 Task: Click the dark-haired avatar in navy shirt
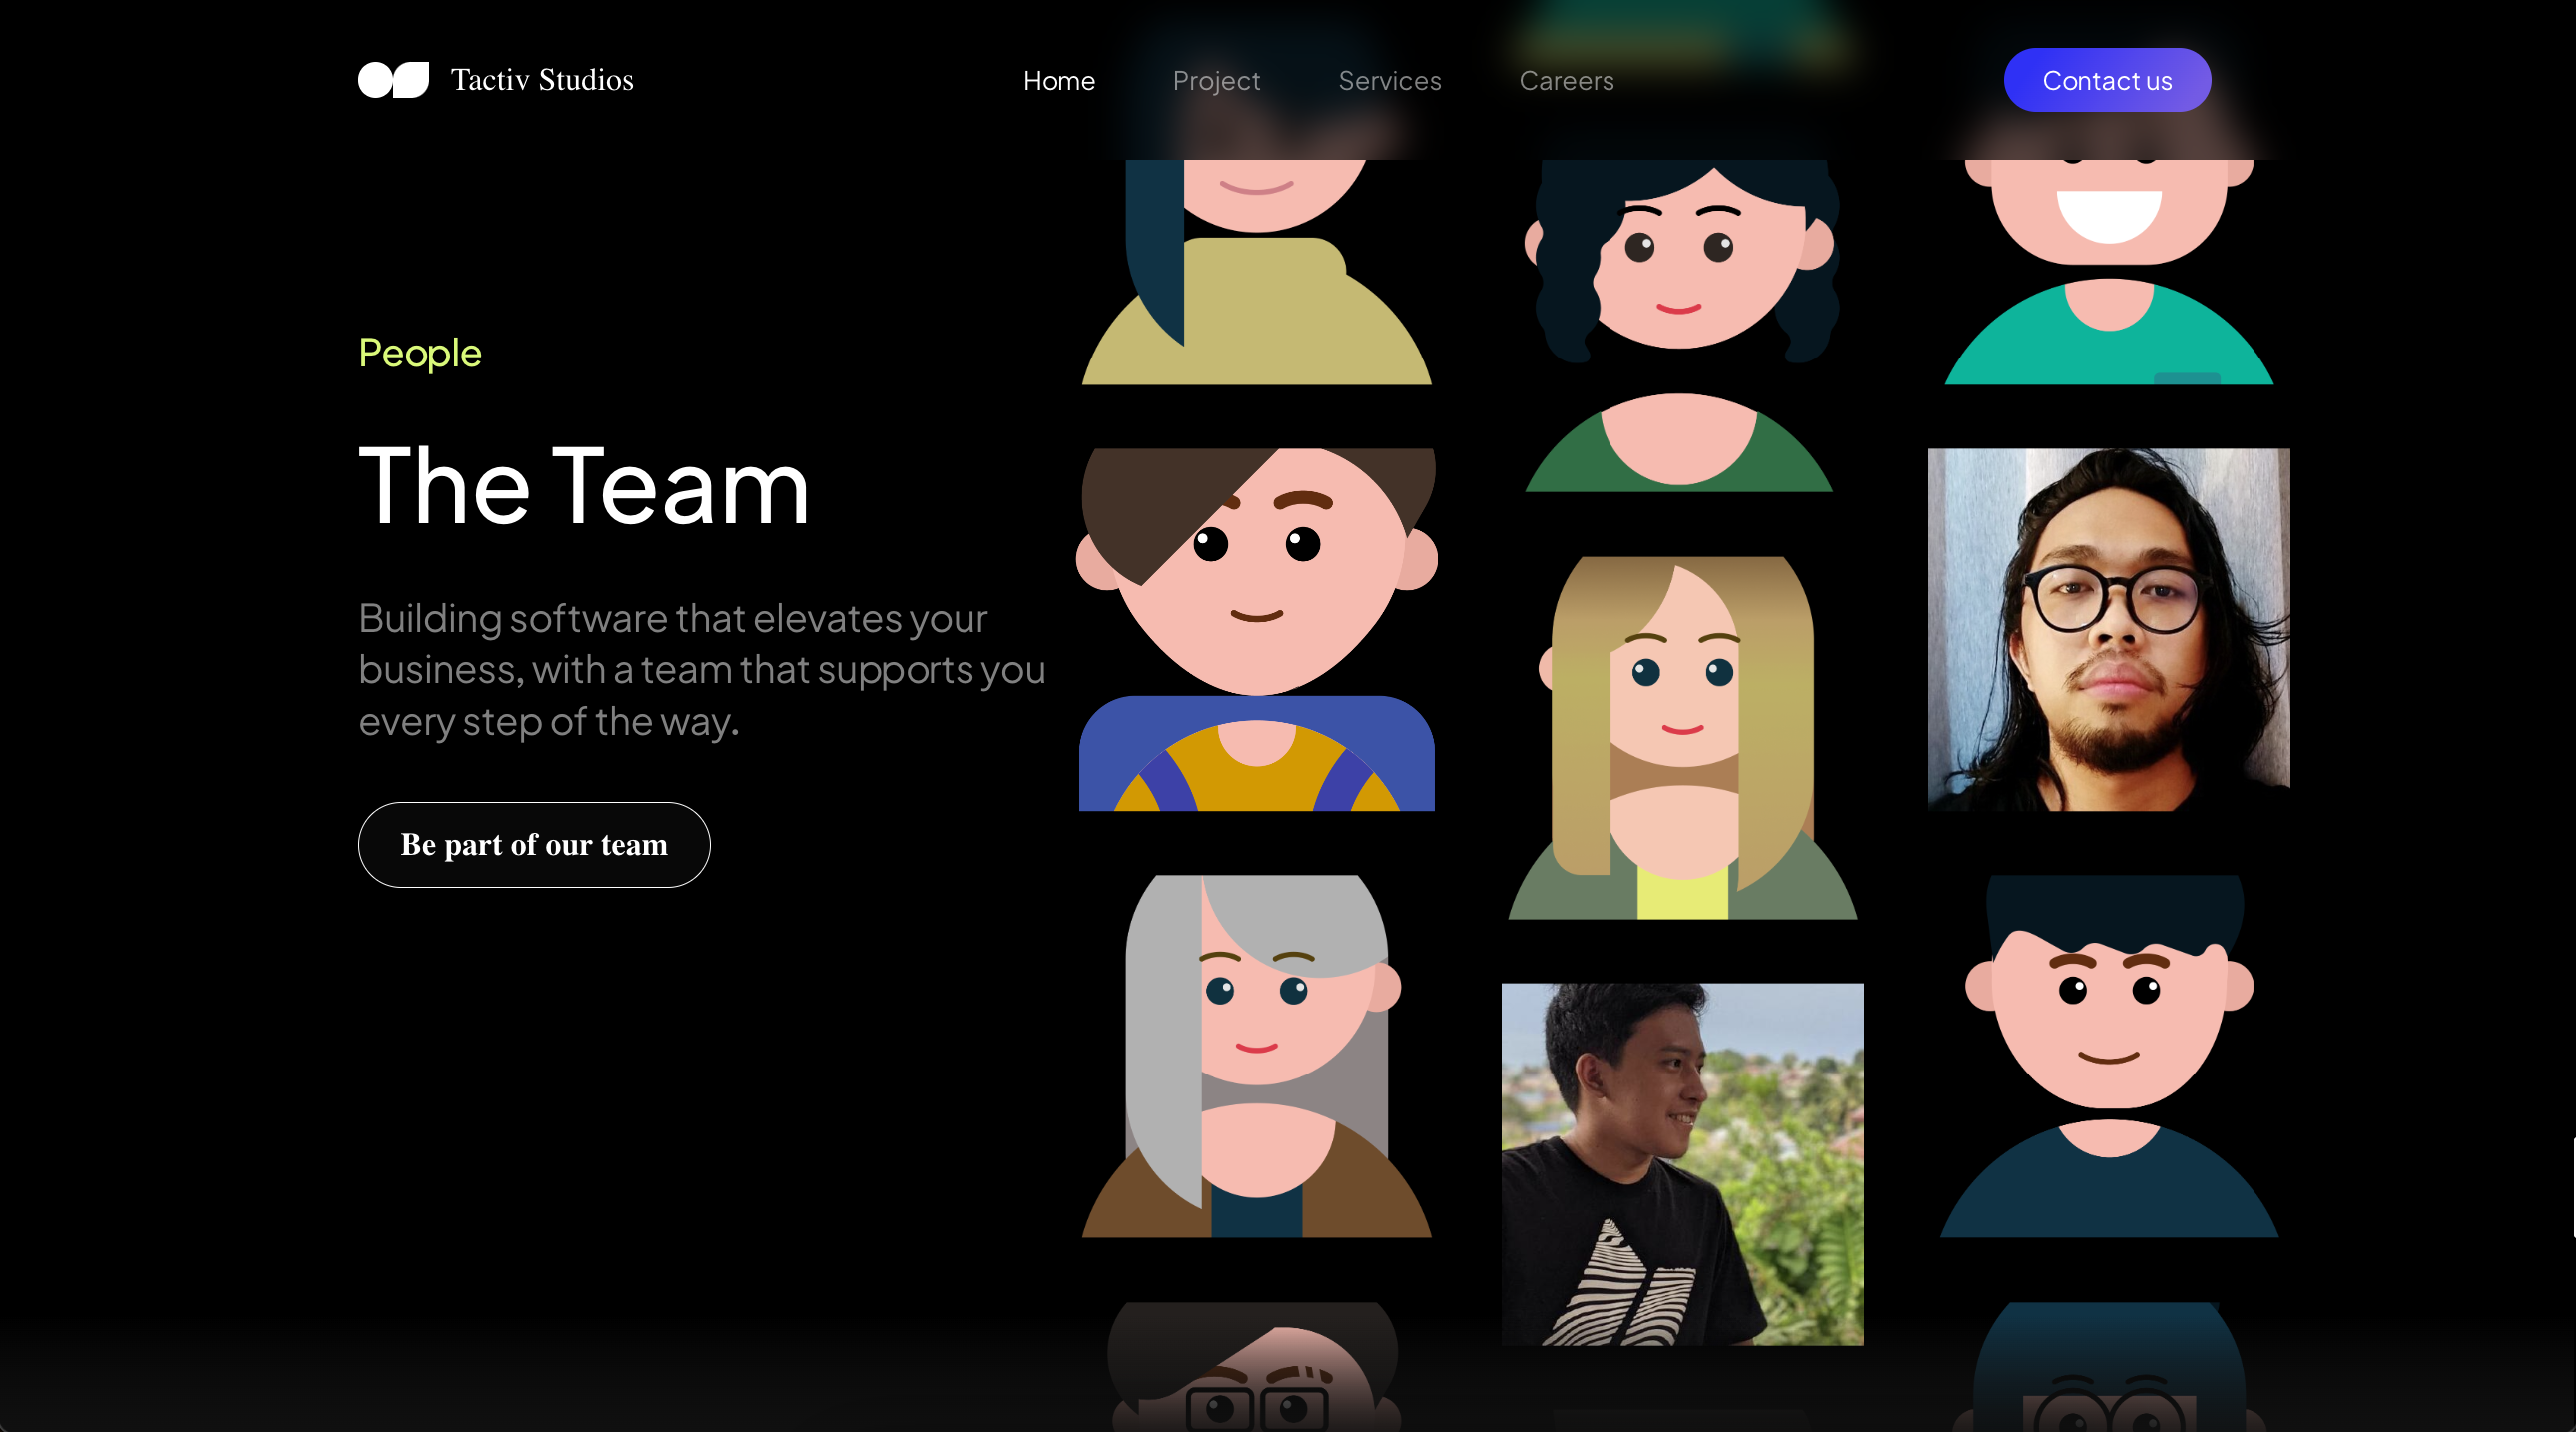coord(2109,1056)
